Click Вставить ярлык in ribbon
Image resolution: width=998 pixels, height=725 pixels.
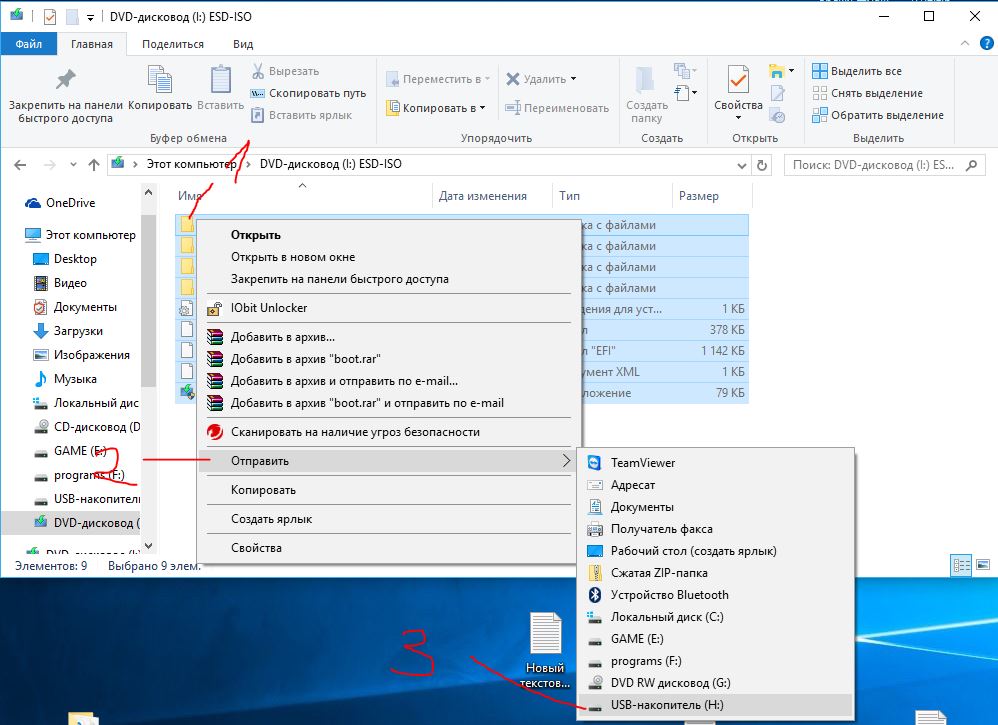302,115
